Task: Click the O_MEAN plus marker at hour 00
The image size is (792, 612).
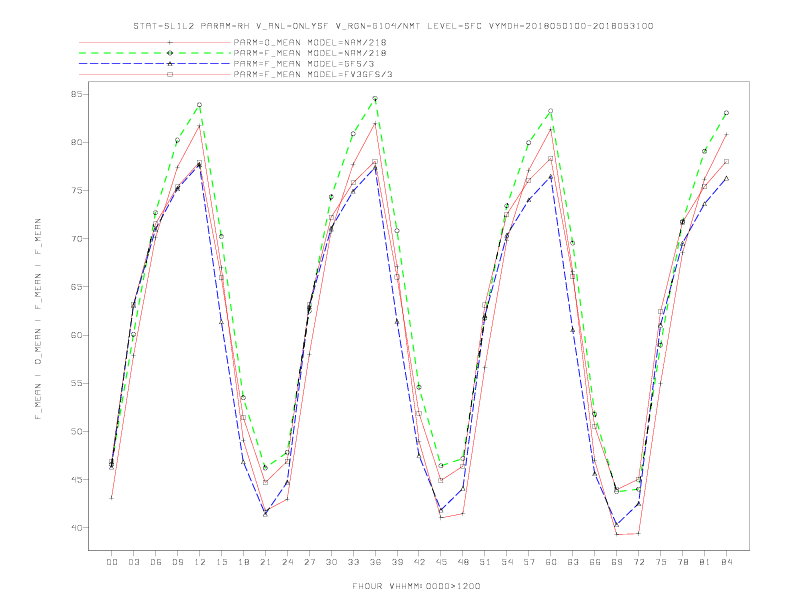Action: [112, 498]
